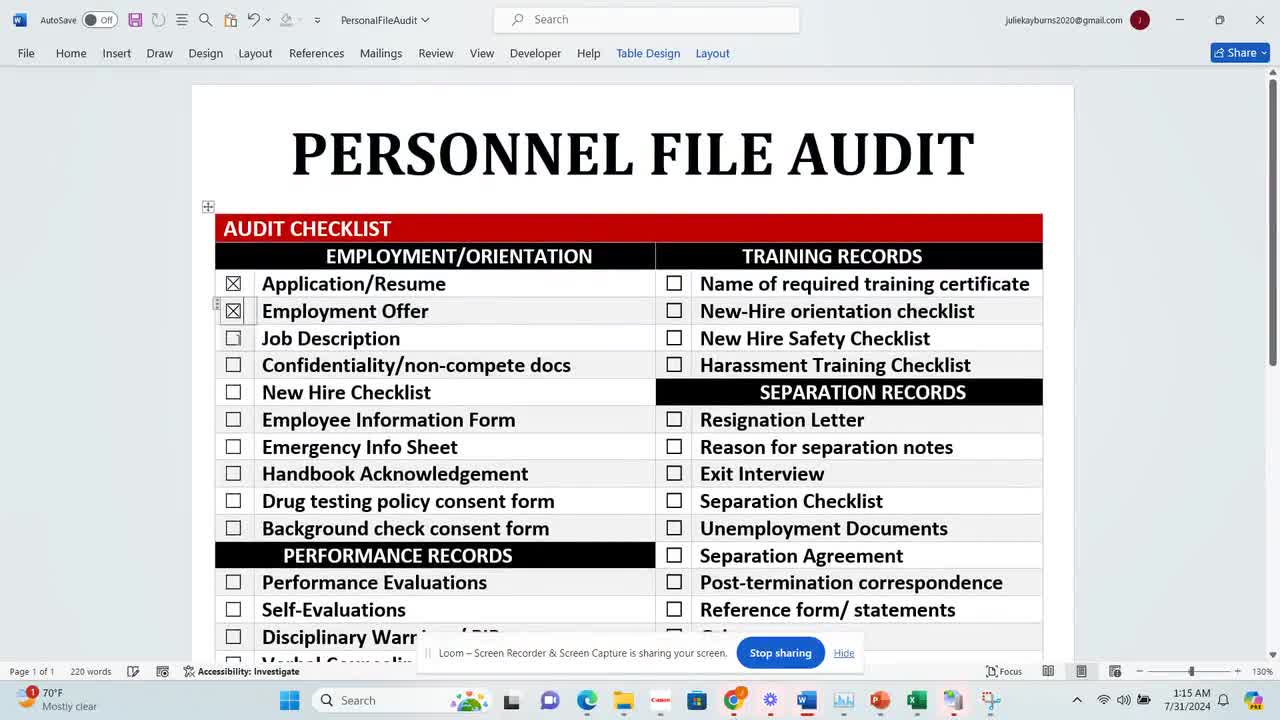This screenshot has height=720, width=1280.
Task: Check the Resignation Letter checkbox
Action: point(674,420)
